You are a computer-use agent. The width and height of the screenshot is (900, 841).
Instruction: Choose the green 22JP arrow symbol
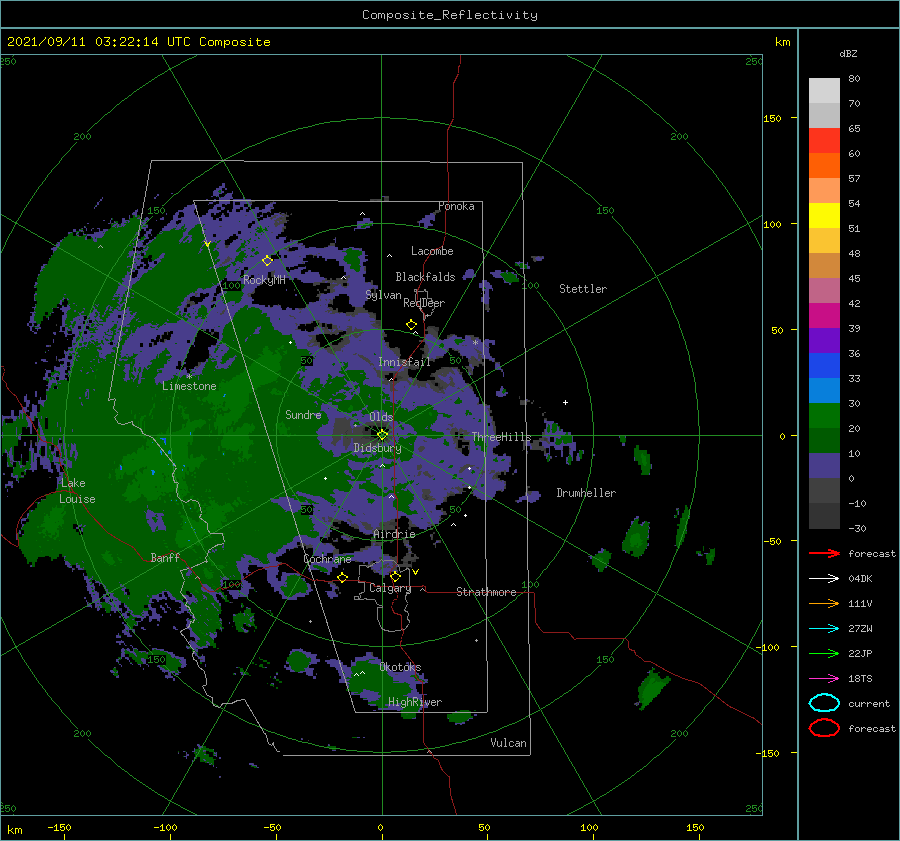pyautogui.click(x=824, y=653)
